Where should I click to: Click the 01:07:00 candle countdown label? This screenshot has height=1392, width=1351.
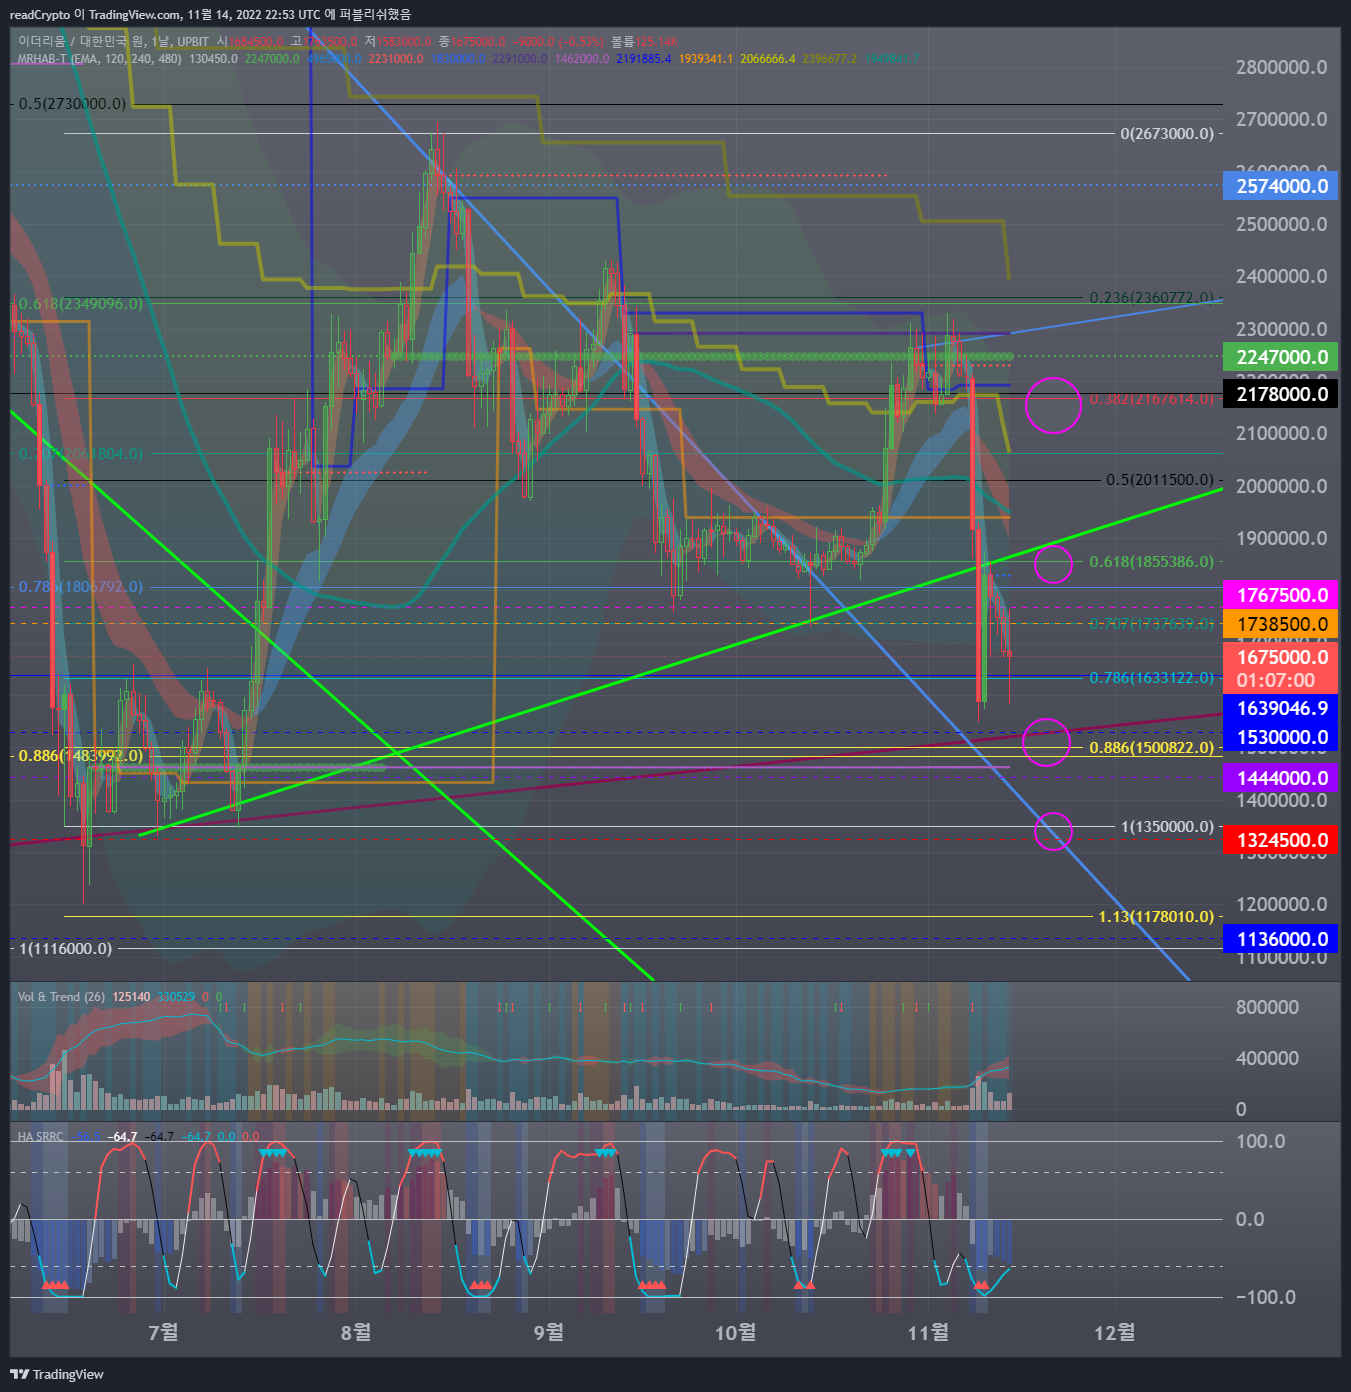pos(1275,680)
